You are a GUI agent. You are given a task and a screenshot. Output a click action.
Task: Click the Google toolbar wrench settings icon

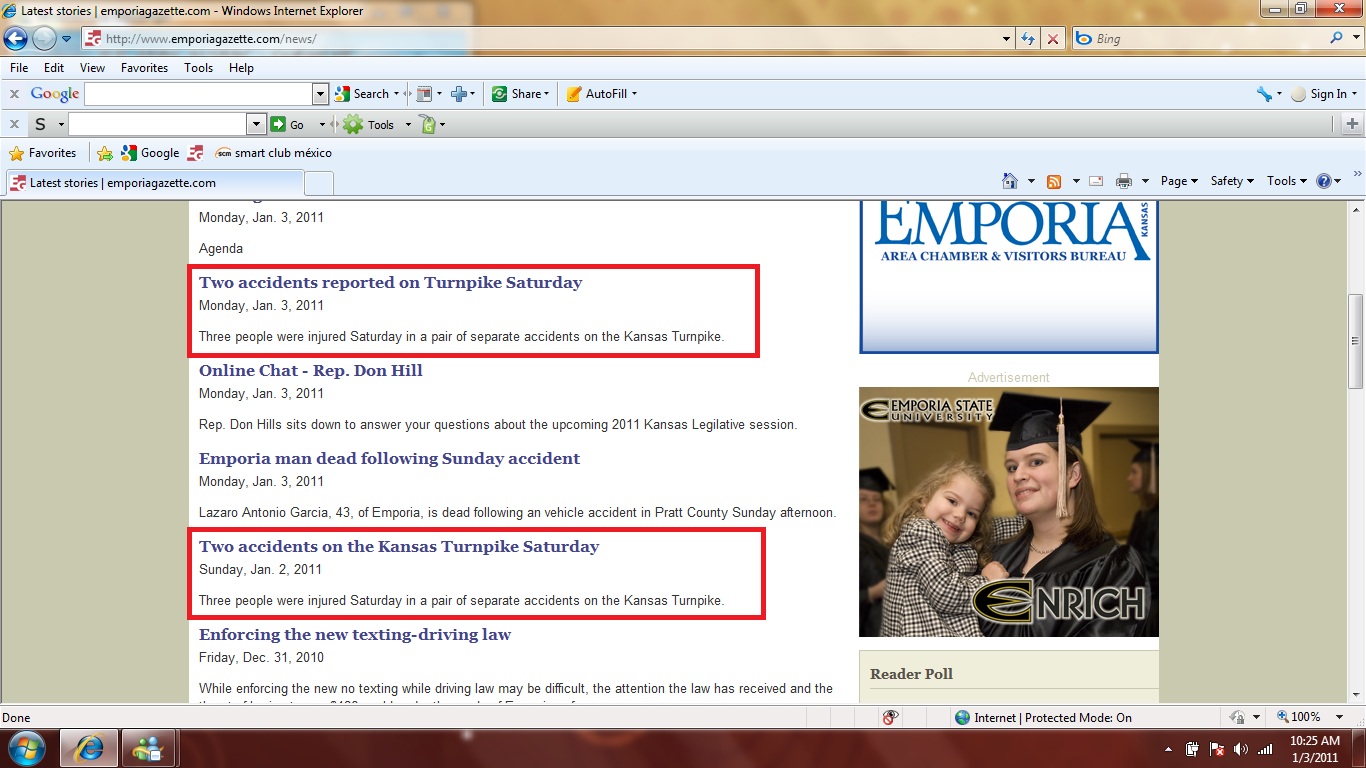(x=1264, y=94)
